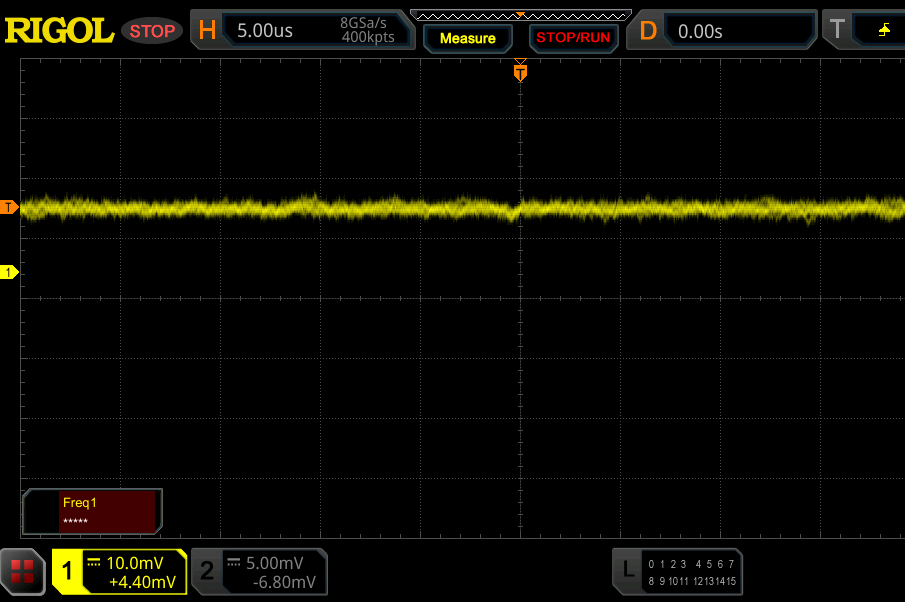Click the yellow channel 1 waveform trace
The width and height of the screenshot is (905, 602).
462,208
